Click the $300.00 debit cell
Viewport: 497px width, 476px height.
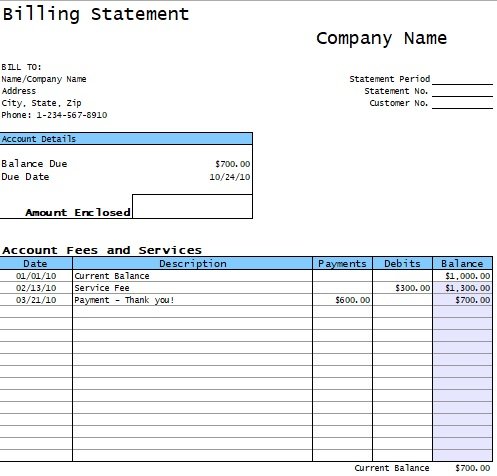(402, 288)
